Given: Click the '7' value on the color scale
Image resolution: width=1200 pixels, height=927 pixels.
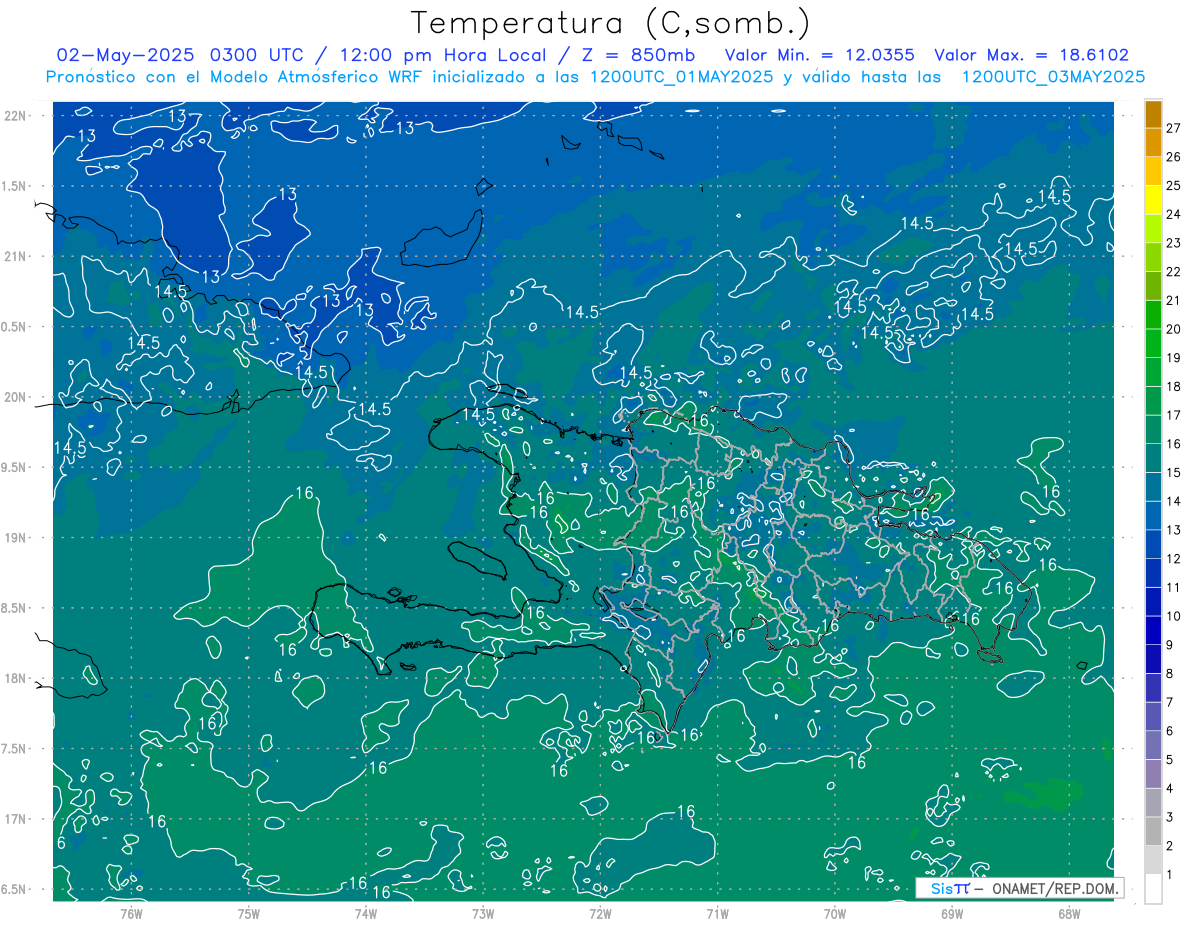Looking at the screenshot, I should click(1170, 702).
